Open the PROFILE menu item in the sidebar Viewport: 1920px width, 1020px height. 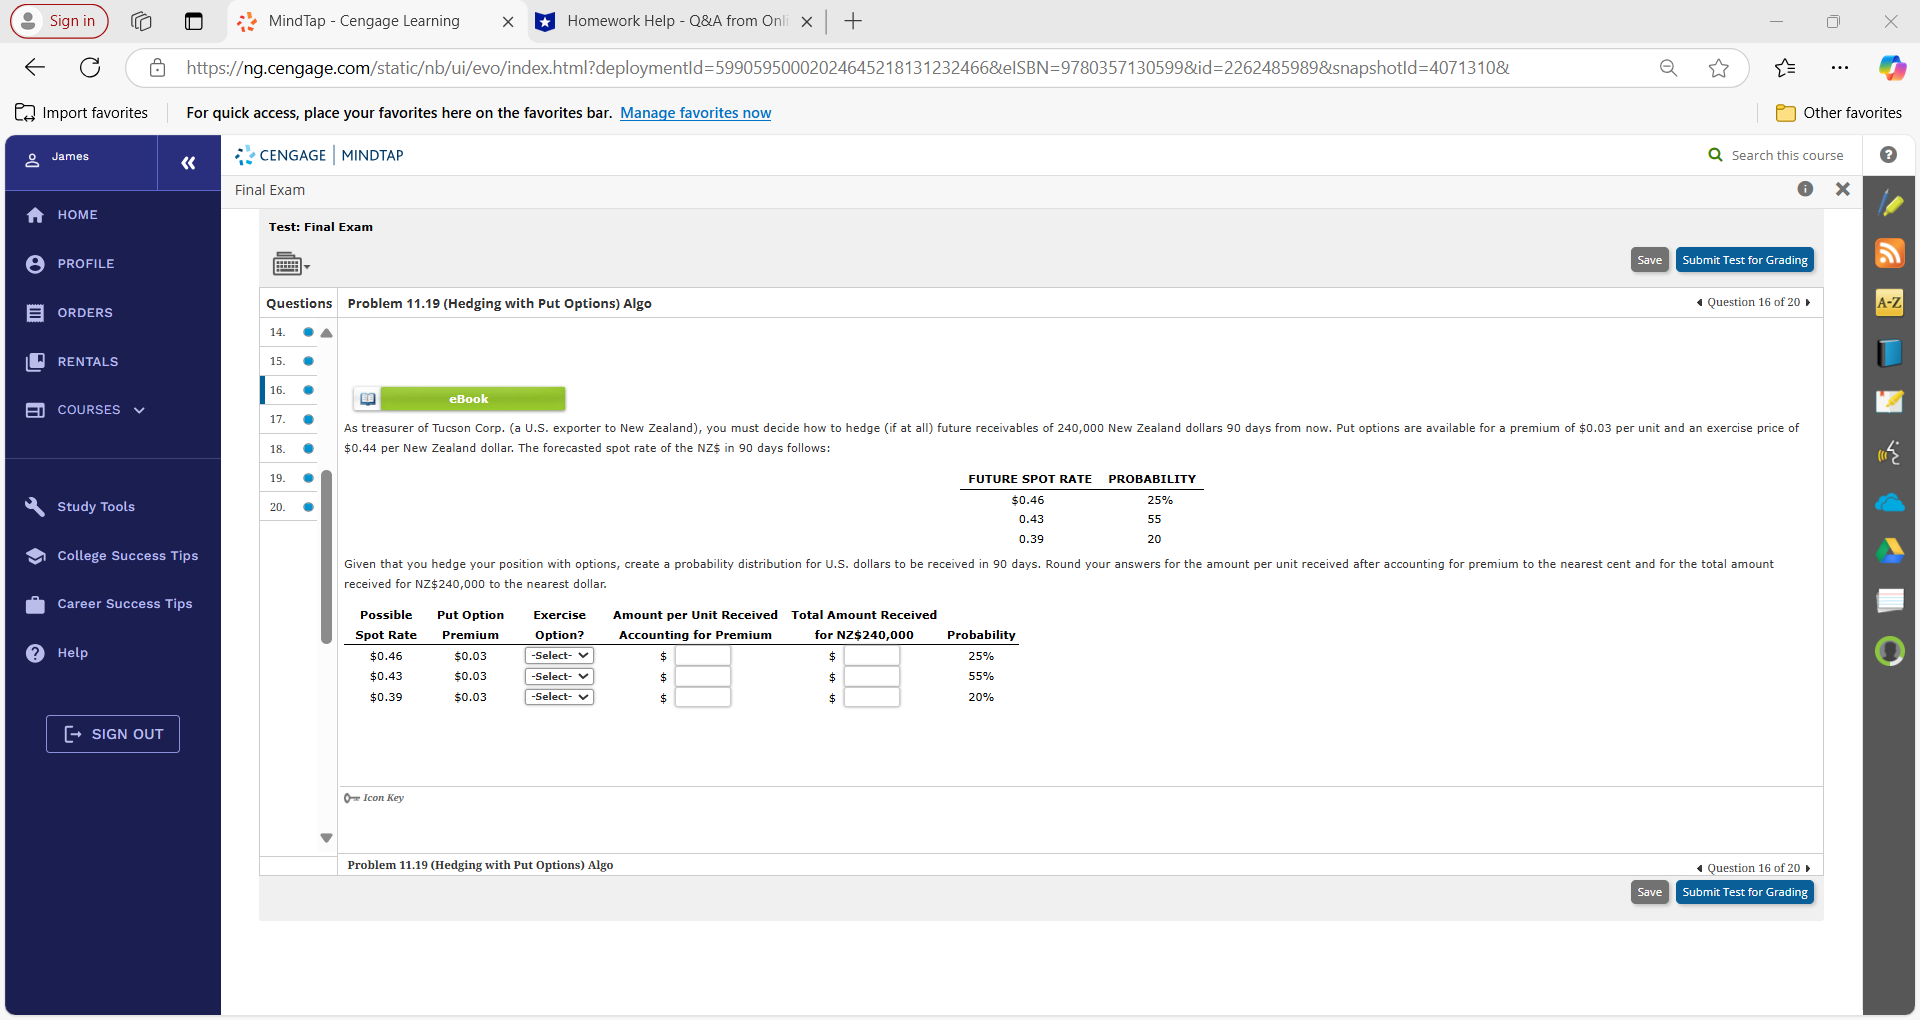click(85, 263)
